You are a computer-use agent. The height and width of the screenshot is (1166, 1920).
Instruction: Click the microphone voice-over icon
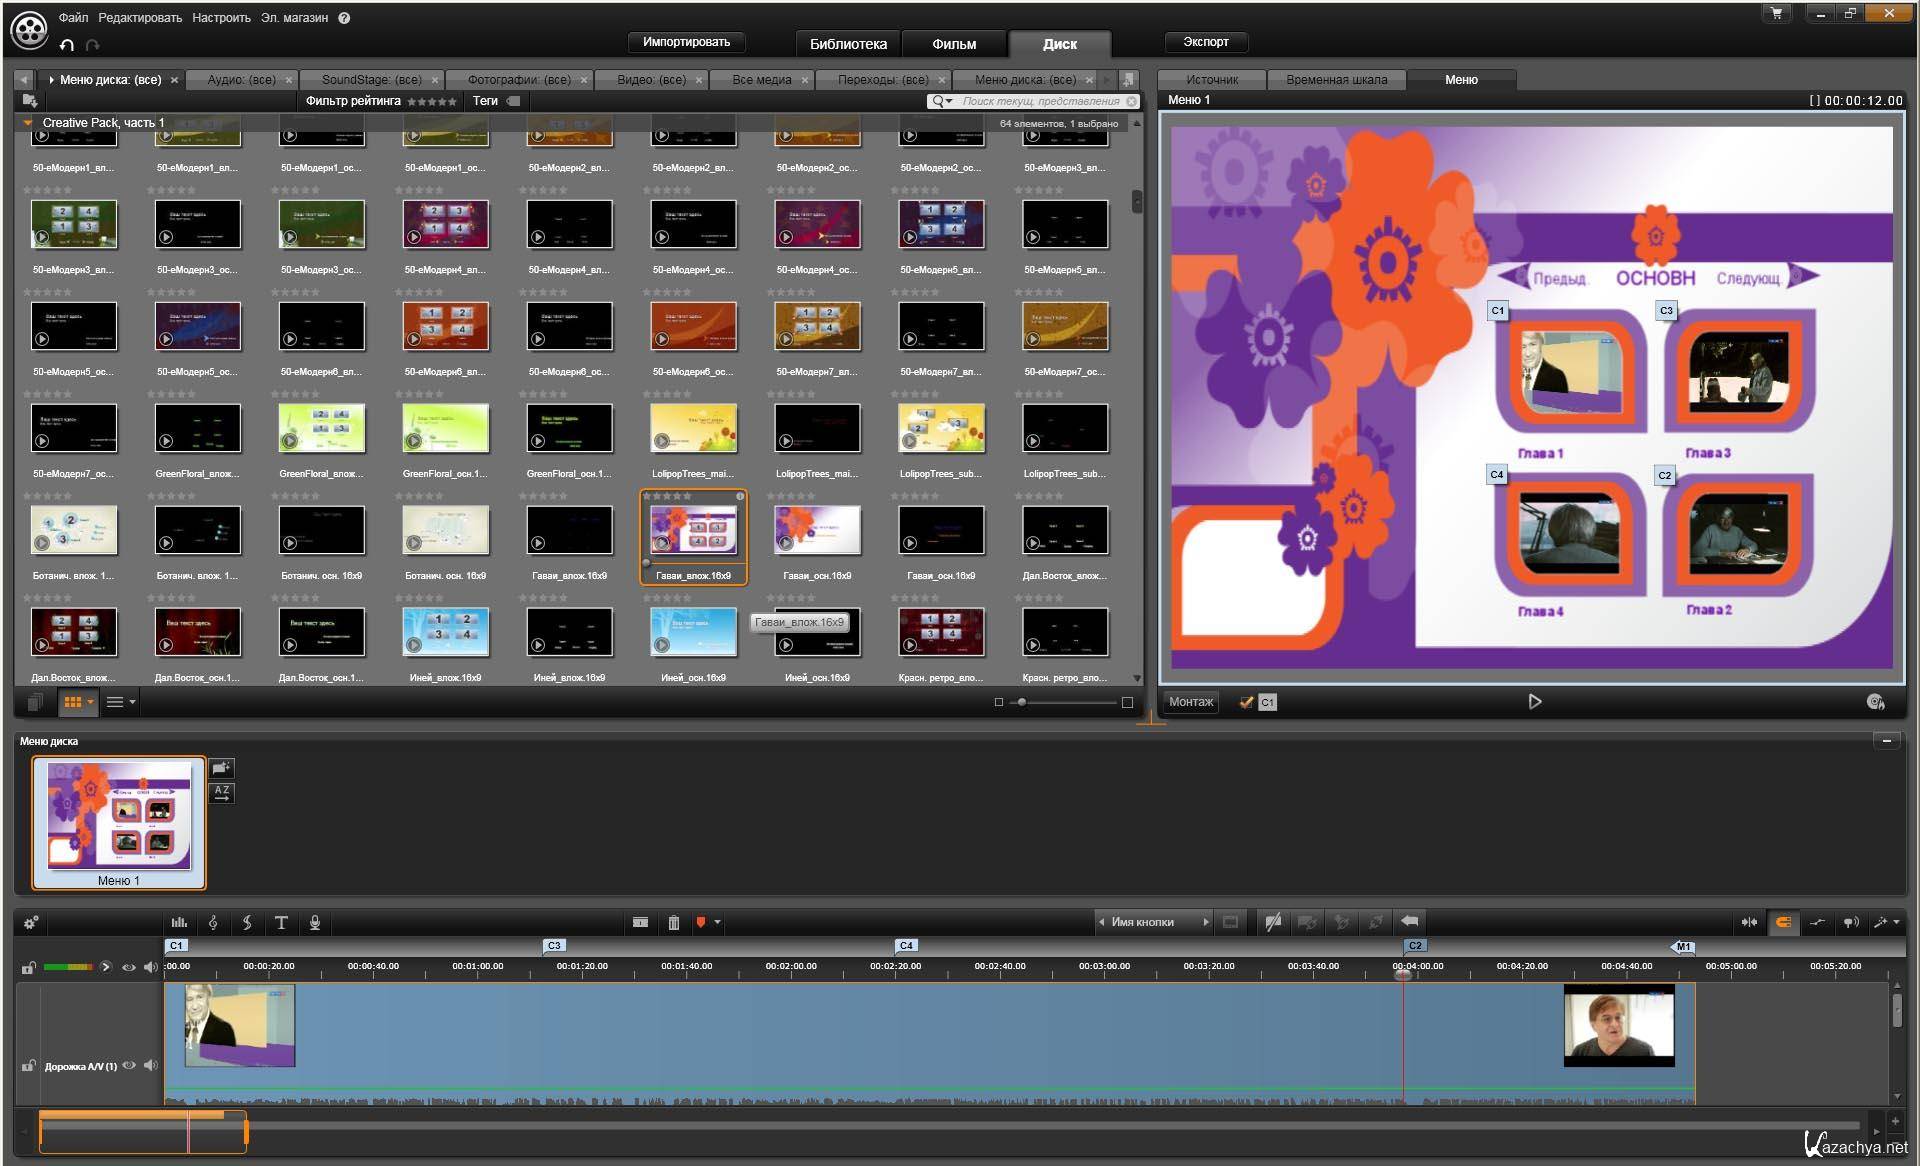coord(315,923)
